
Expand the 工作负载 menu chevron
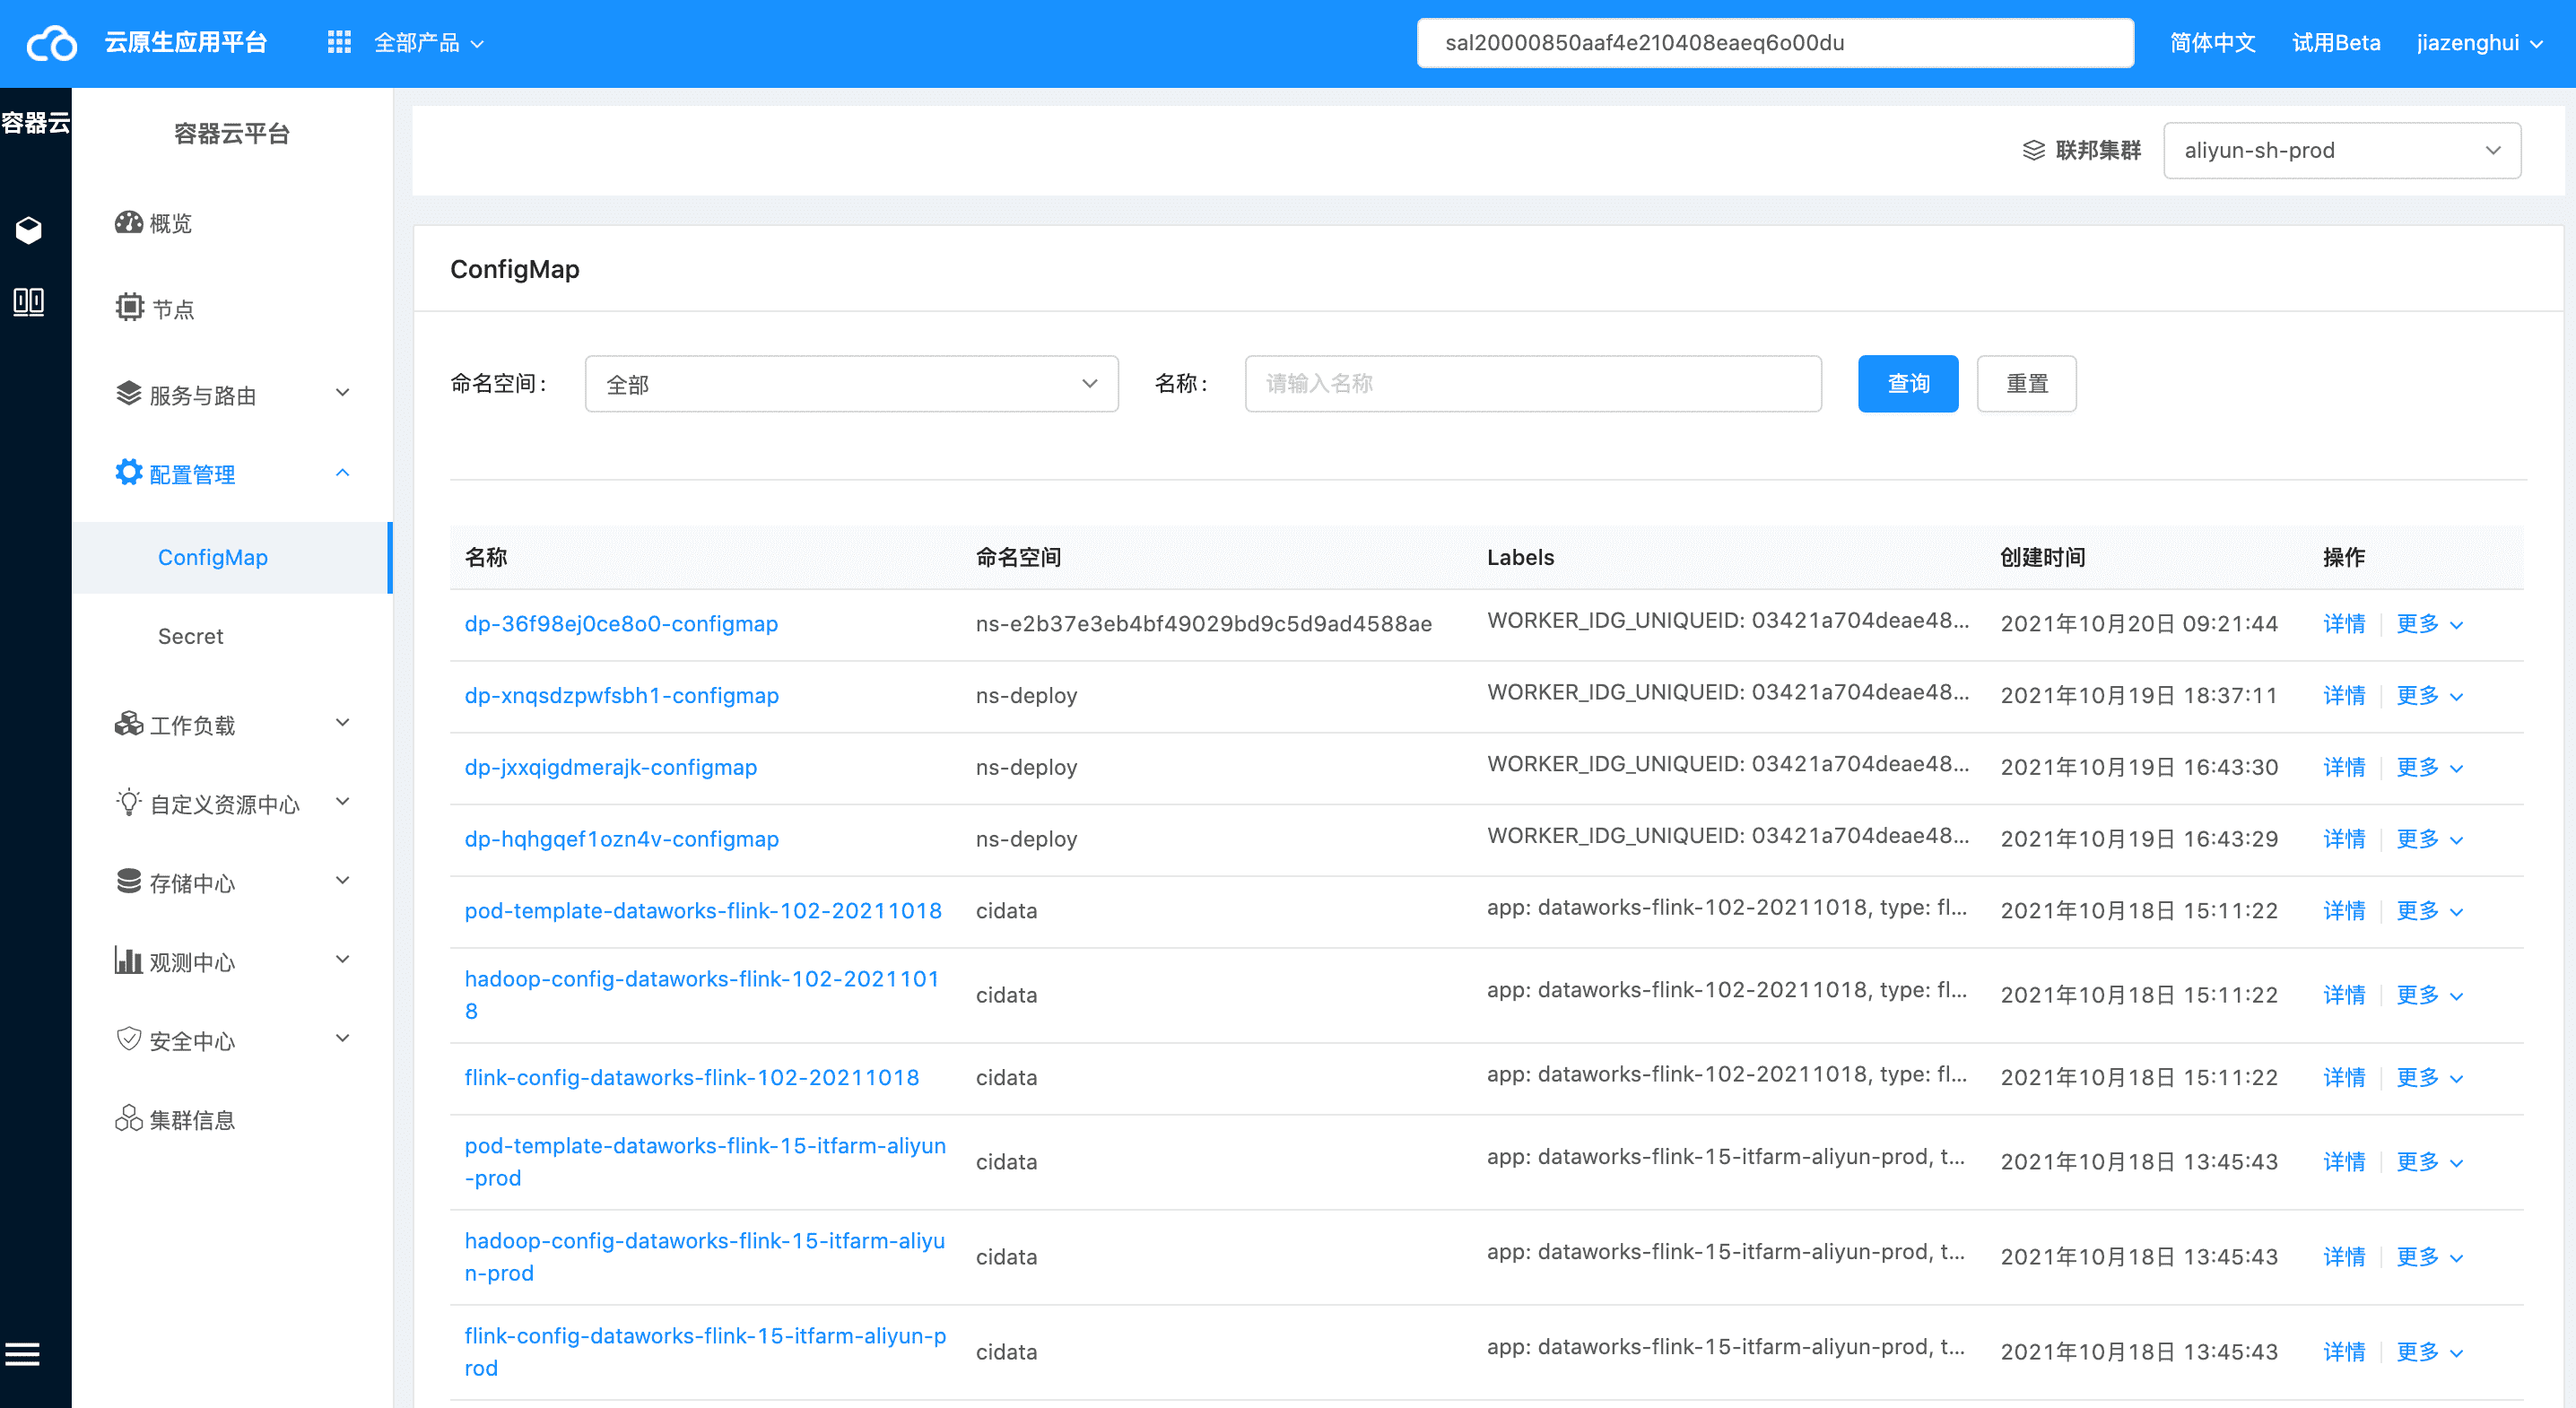tap(342, 723)
